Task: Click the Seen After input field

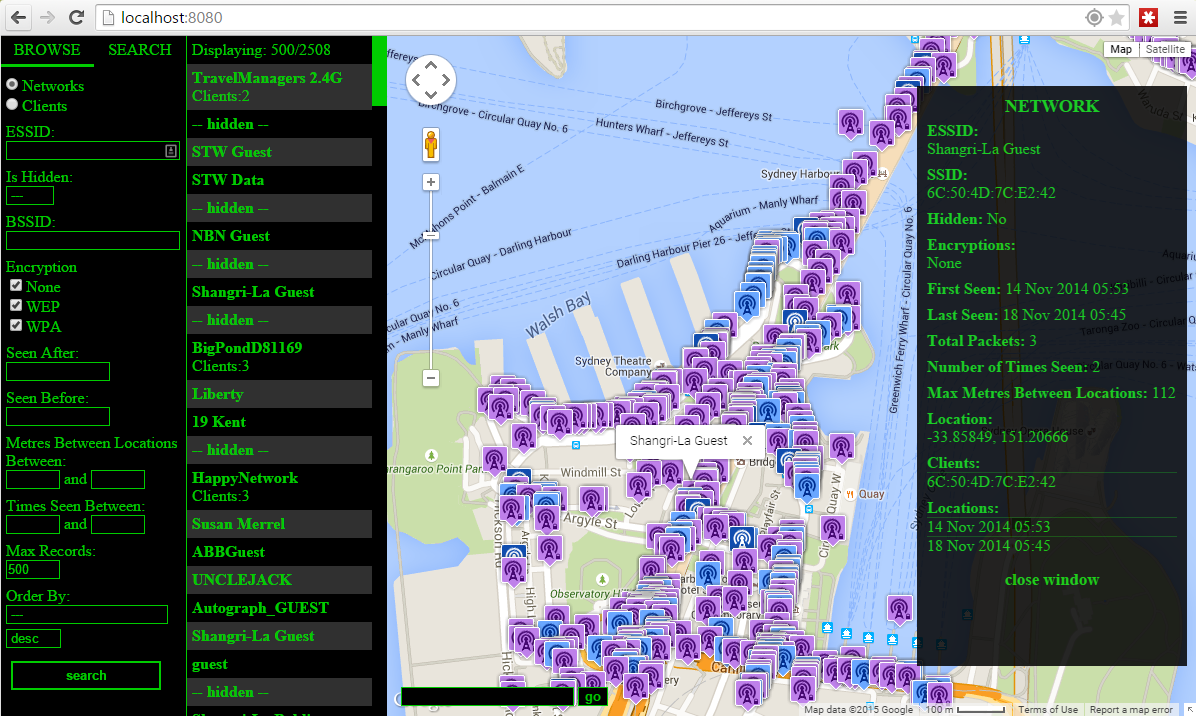Action: 58,371
